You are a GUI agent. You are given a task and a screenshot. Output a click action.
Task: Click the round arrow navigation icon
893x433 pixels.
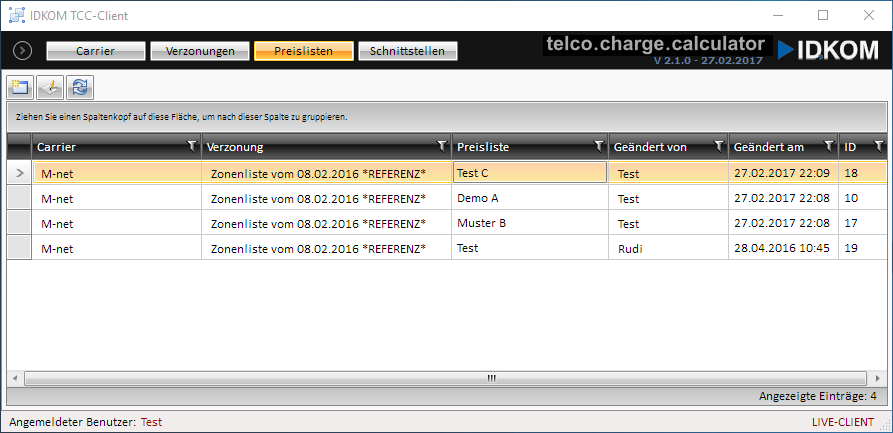coord(22,51)
